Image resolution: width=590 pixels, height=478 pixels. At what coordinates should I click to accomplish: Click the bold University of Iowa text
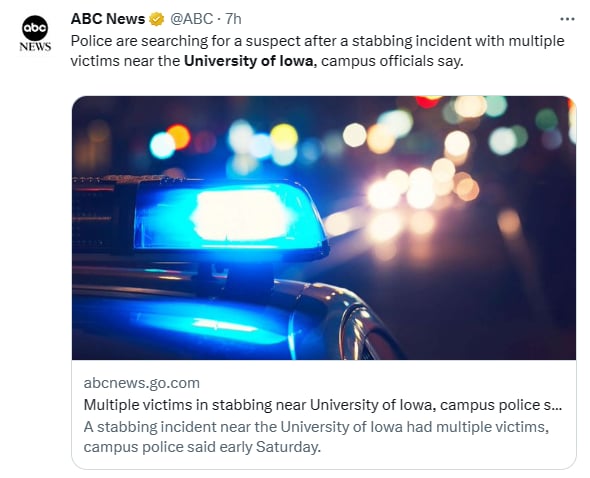coord(248,61)
